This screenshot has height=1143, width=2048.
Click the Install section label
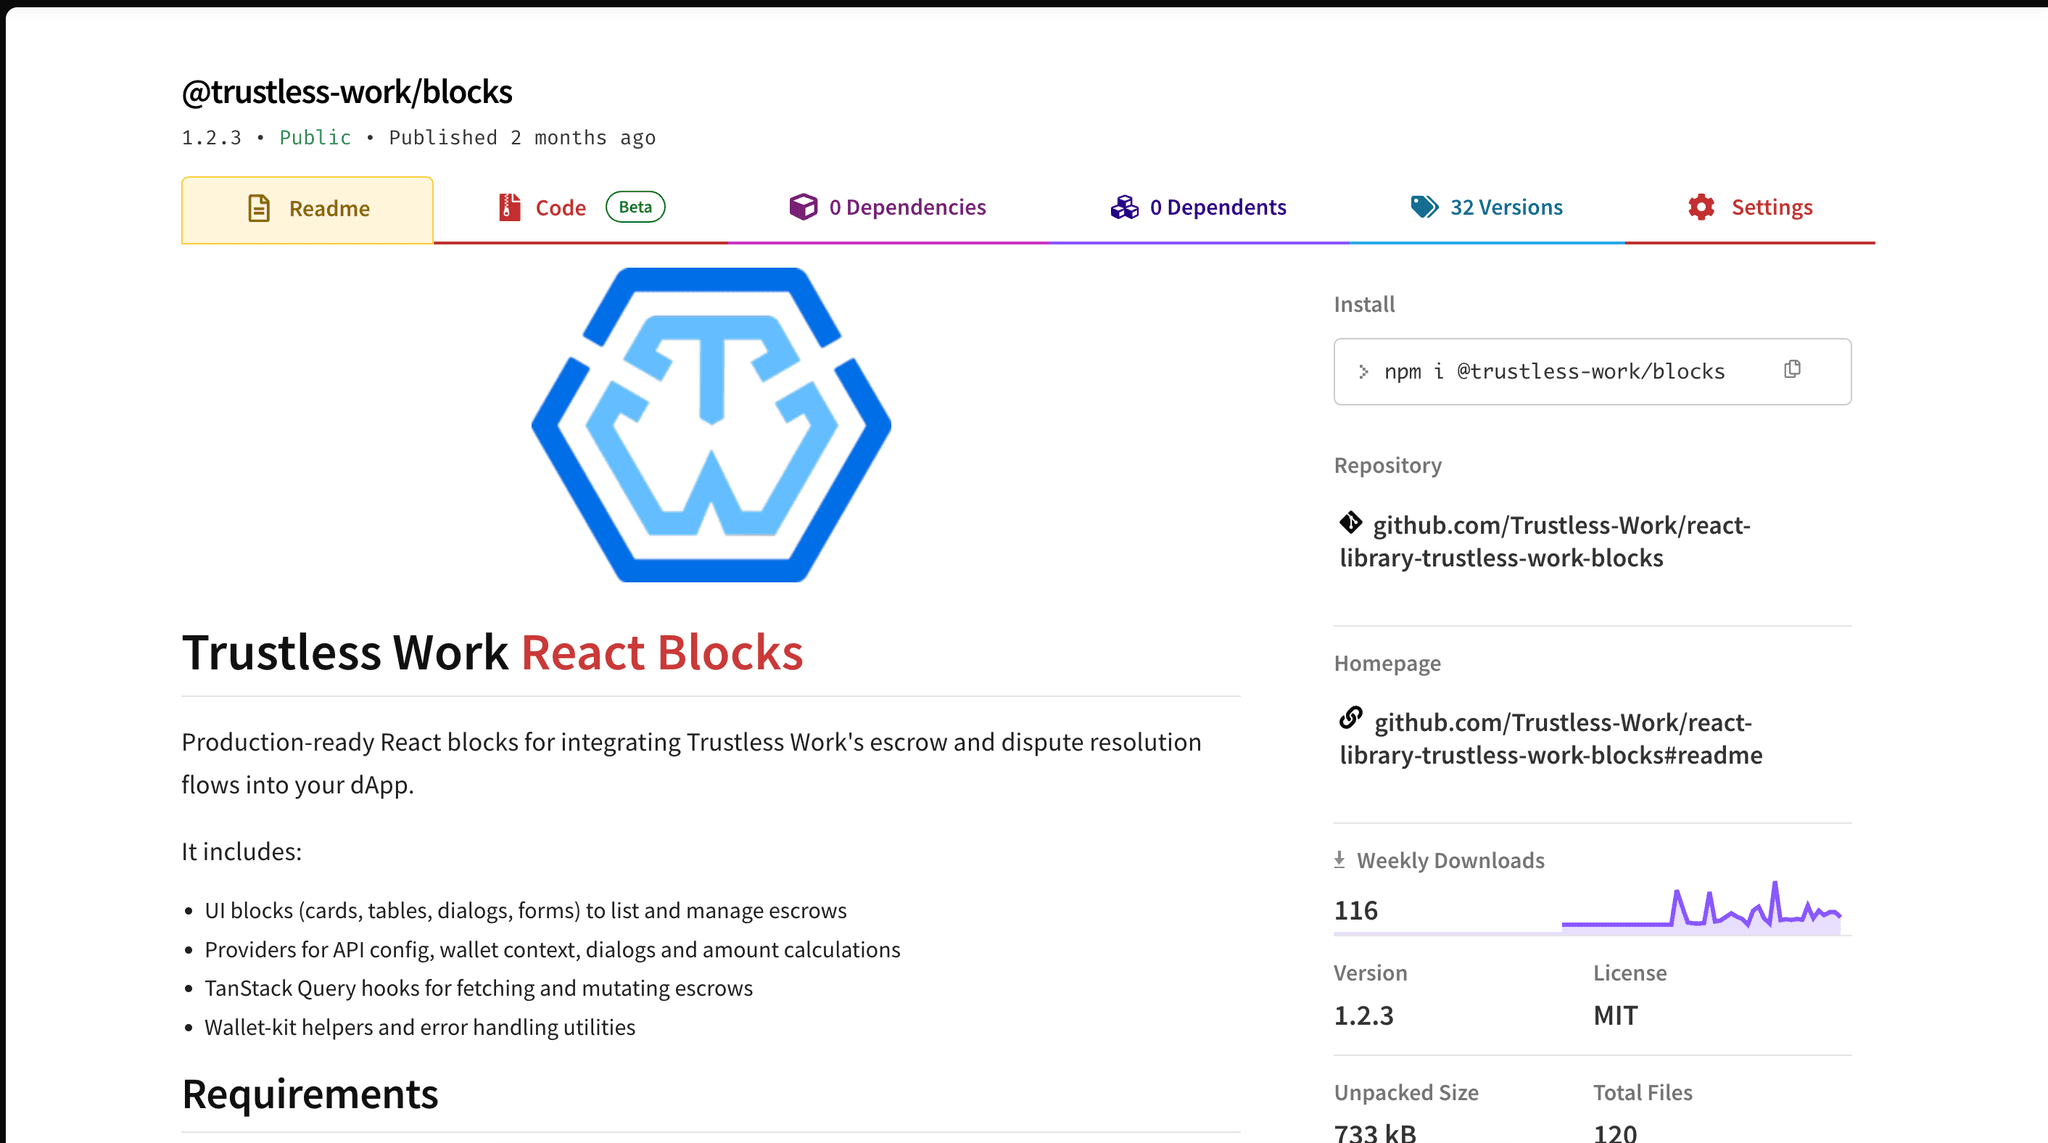click(x=1364, y=304)
